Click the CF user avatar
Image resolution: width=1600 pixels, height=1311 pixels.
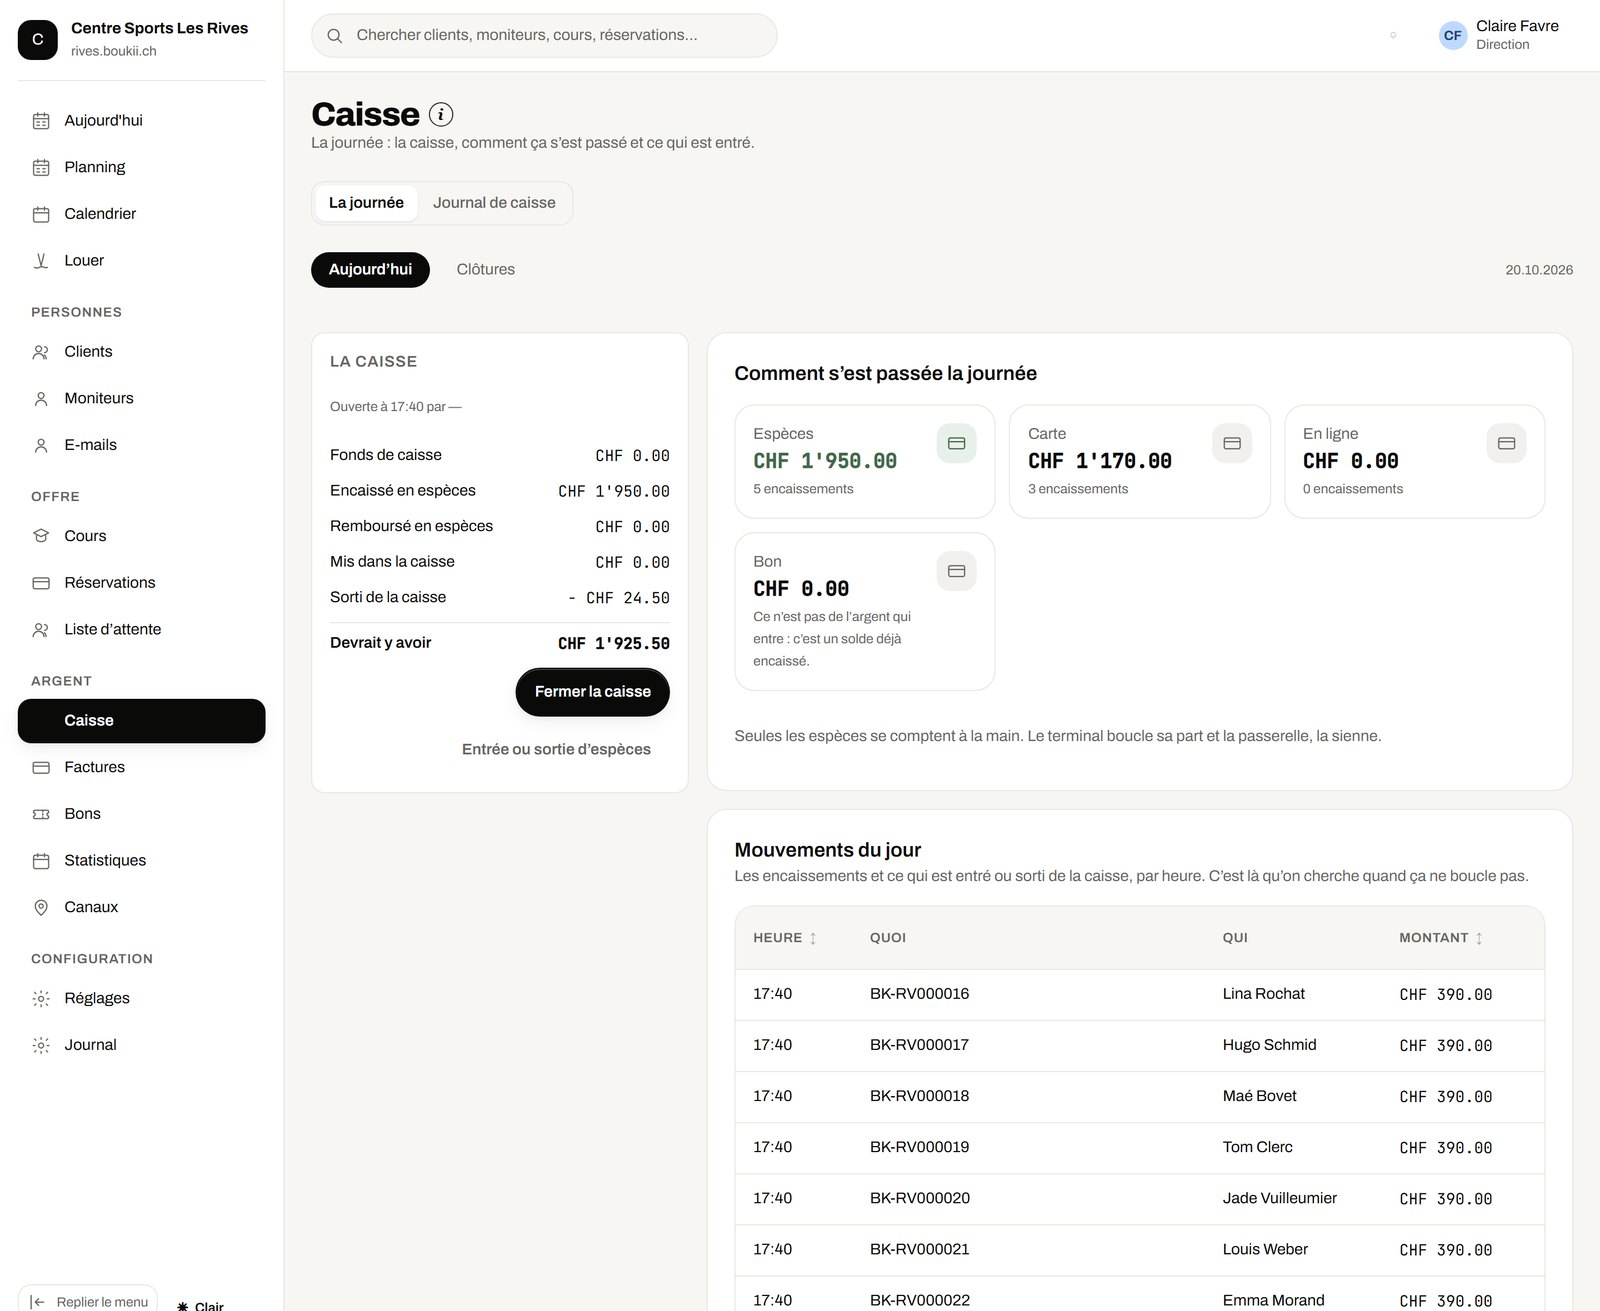pyautogui.click(x=1453, y=35)
